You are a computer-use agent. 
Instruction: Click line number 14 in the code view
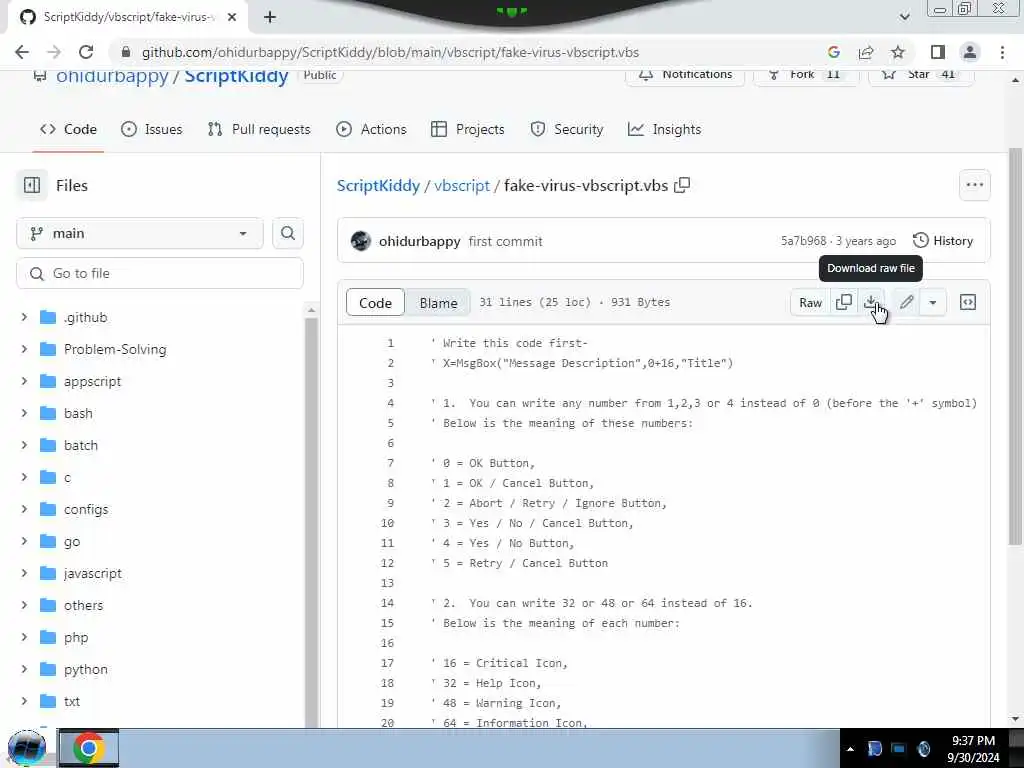tap(387, 603)
